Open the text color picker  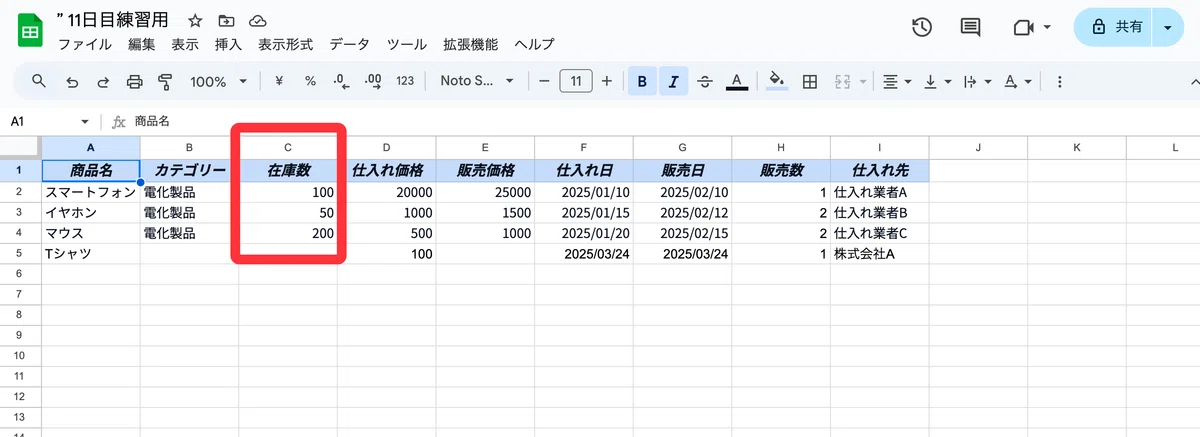point(737,81)
